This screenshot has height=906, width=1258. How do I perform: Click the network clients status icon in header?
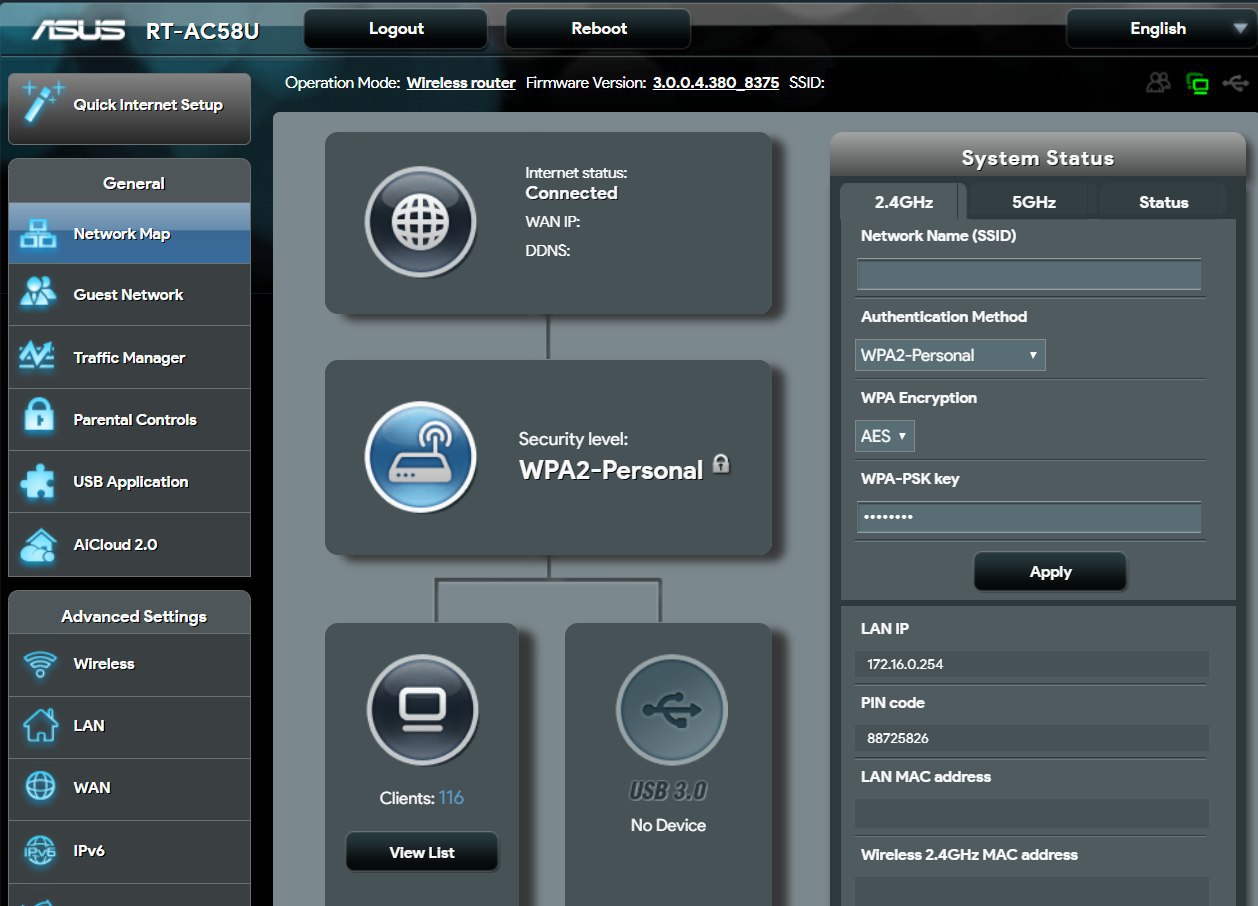[1197, 83]
